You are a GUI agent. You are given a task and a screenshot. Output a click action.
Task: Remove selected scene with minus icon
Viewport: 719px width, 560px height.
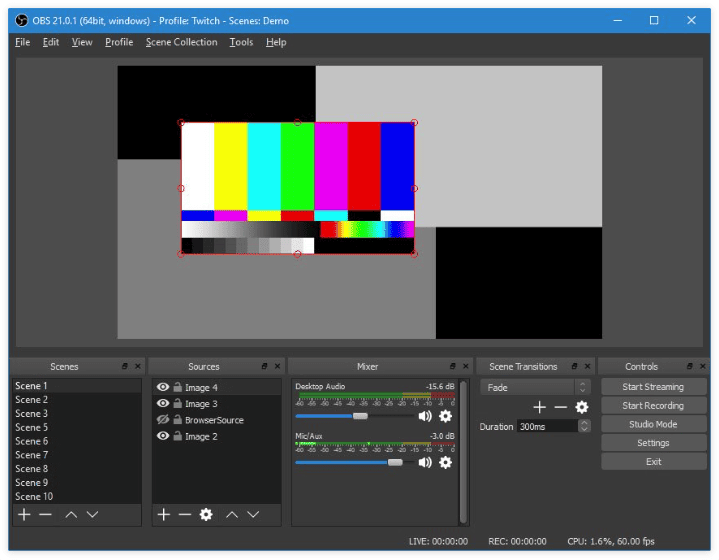tap(45, 515)
